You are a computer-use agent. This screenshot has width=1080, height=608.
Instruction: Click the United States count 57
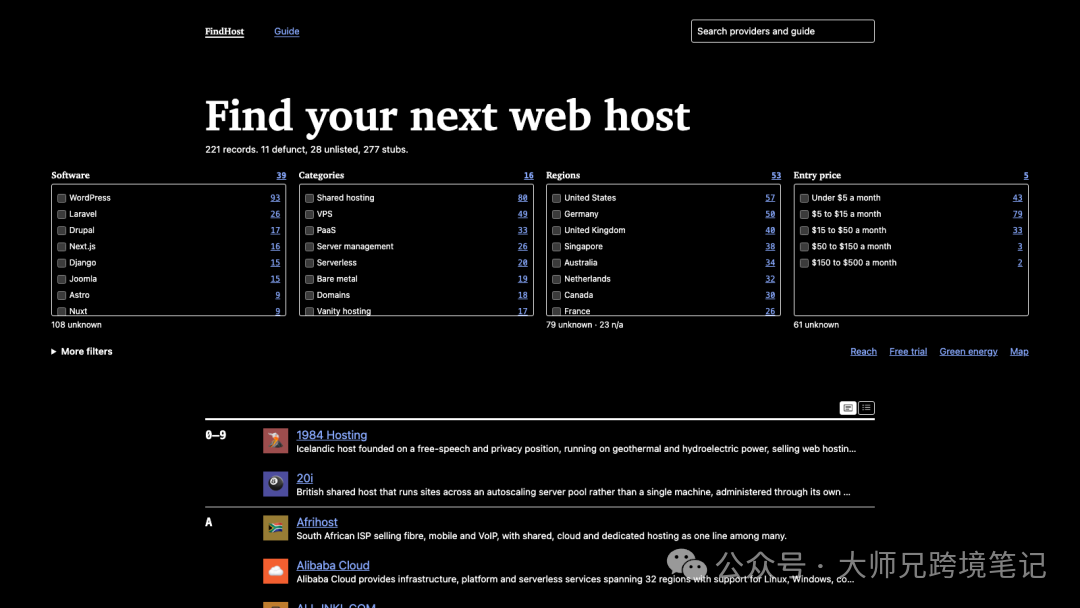pyautogui.click(x=769, y=198)
